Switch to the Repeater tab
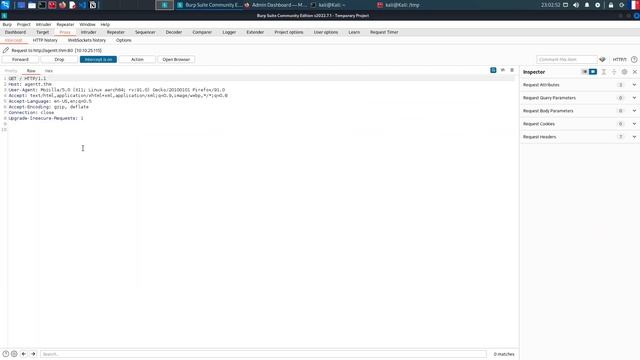 point(116,32)
